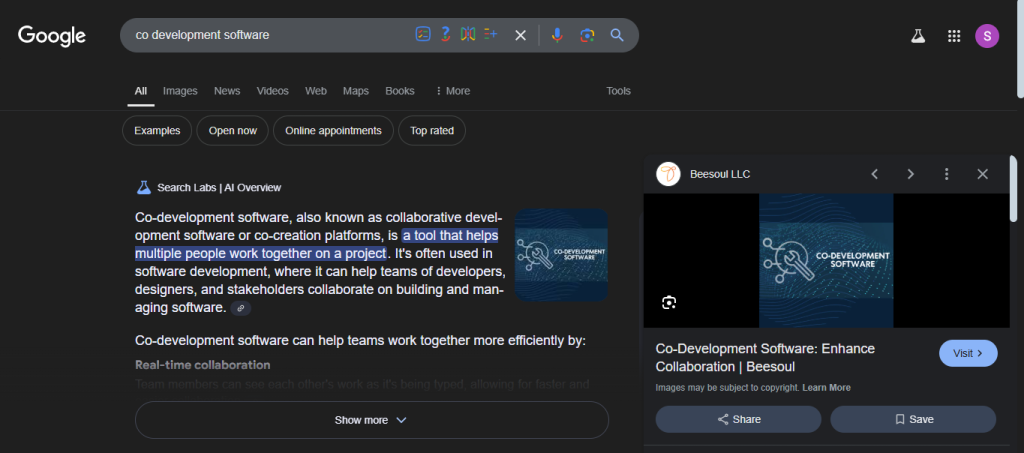
Task: Click the list-plus icon in search bar
Action: [x=490, y=34]
